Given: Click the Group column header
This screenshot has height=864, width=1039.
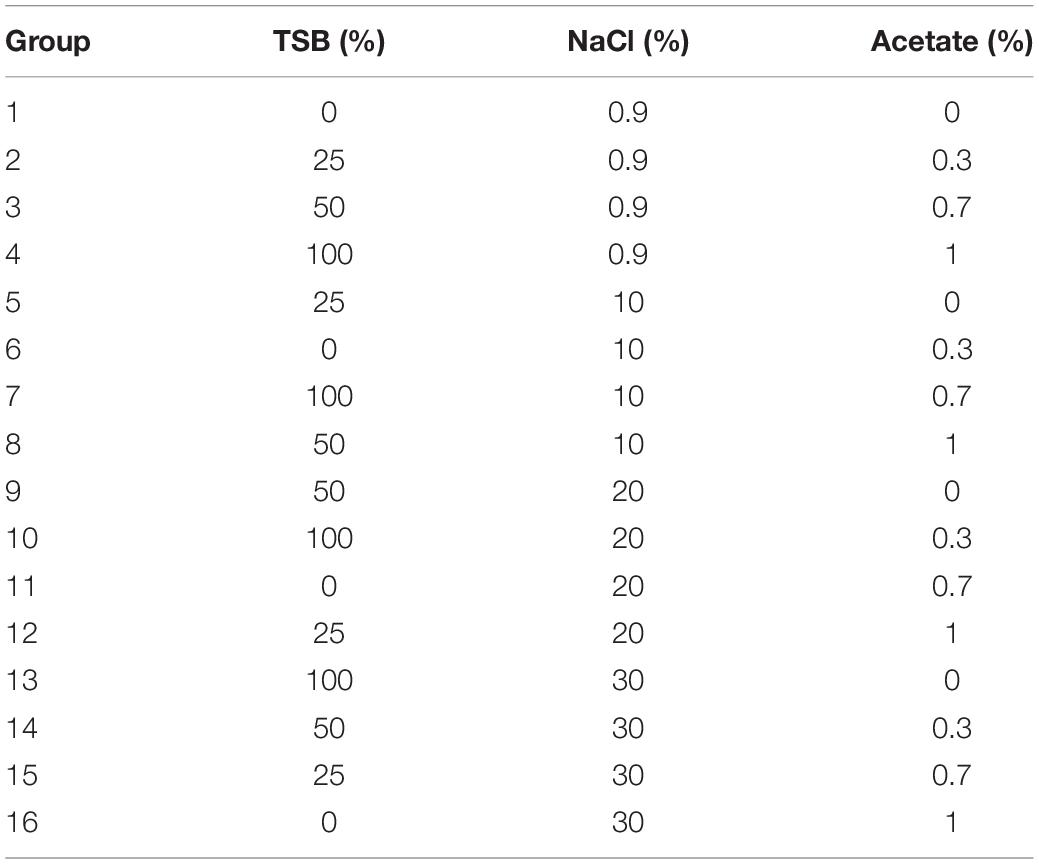Looking at the screenshot, I should [48, 42].
